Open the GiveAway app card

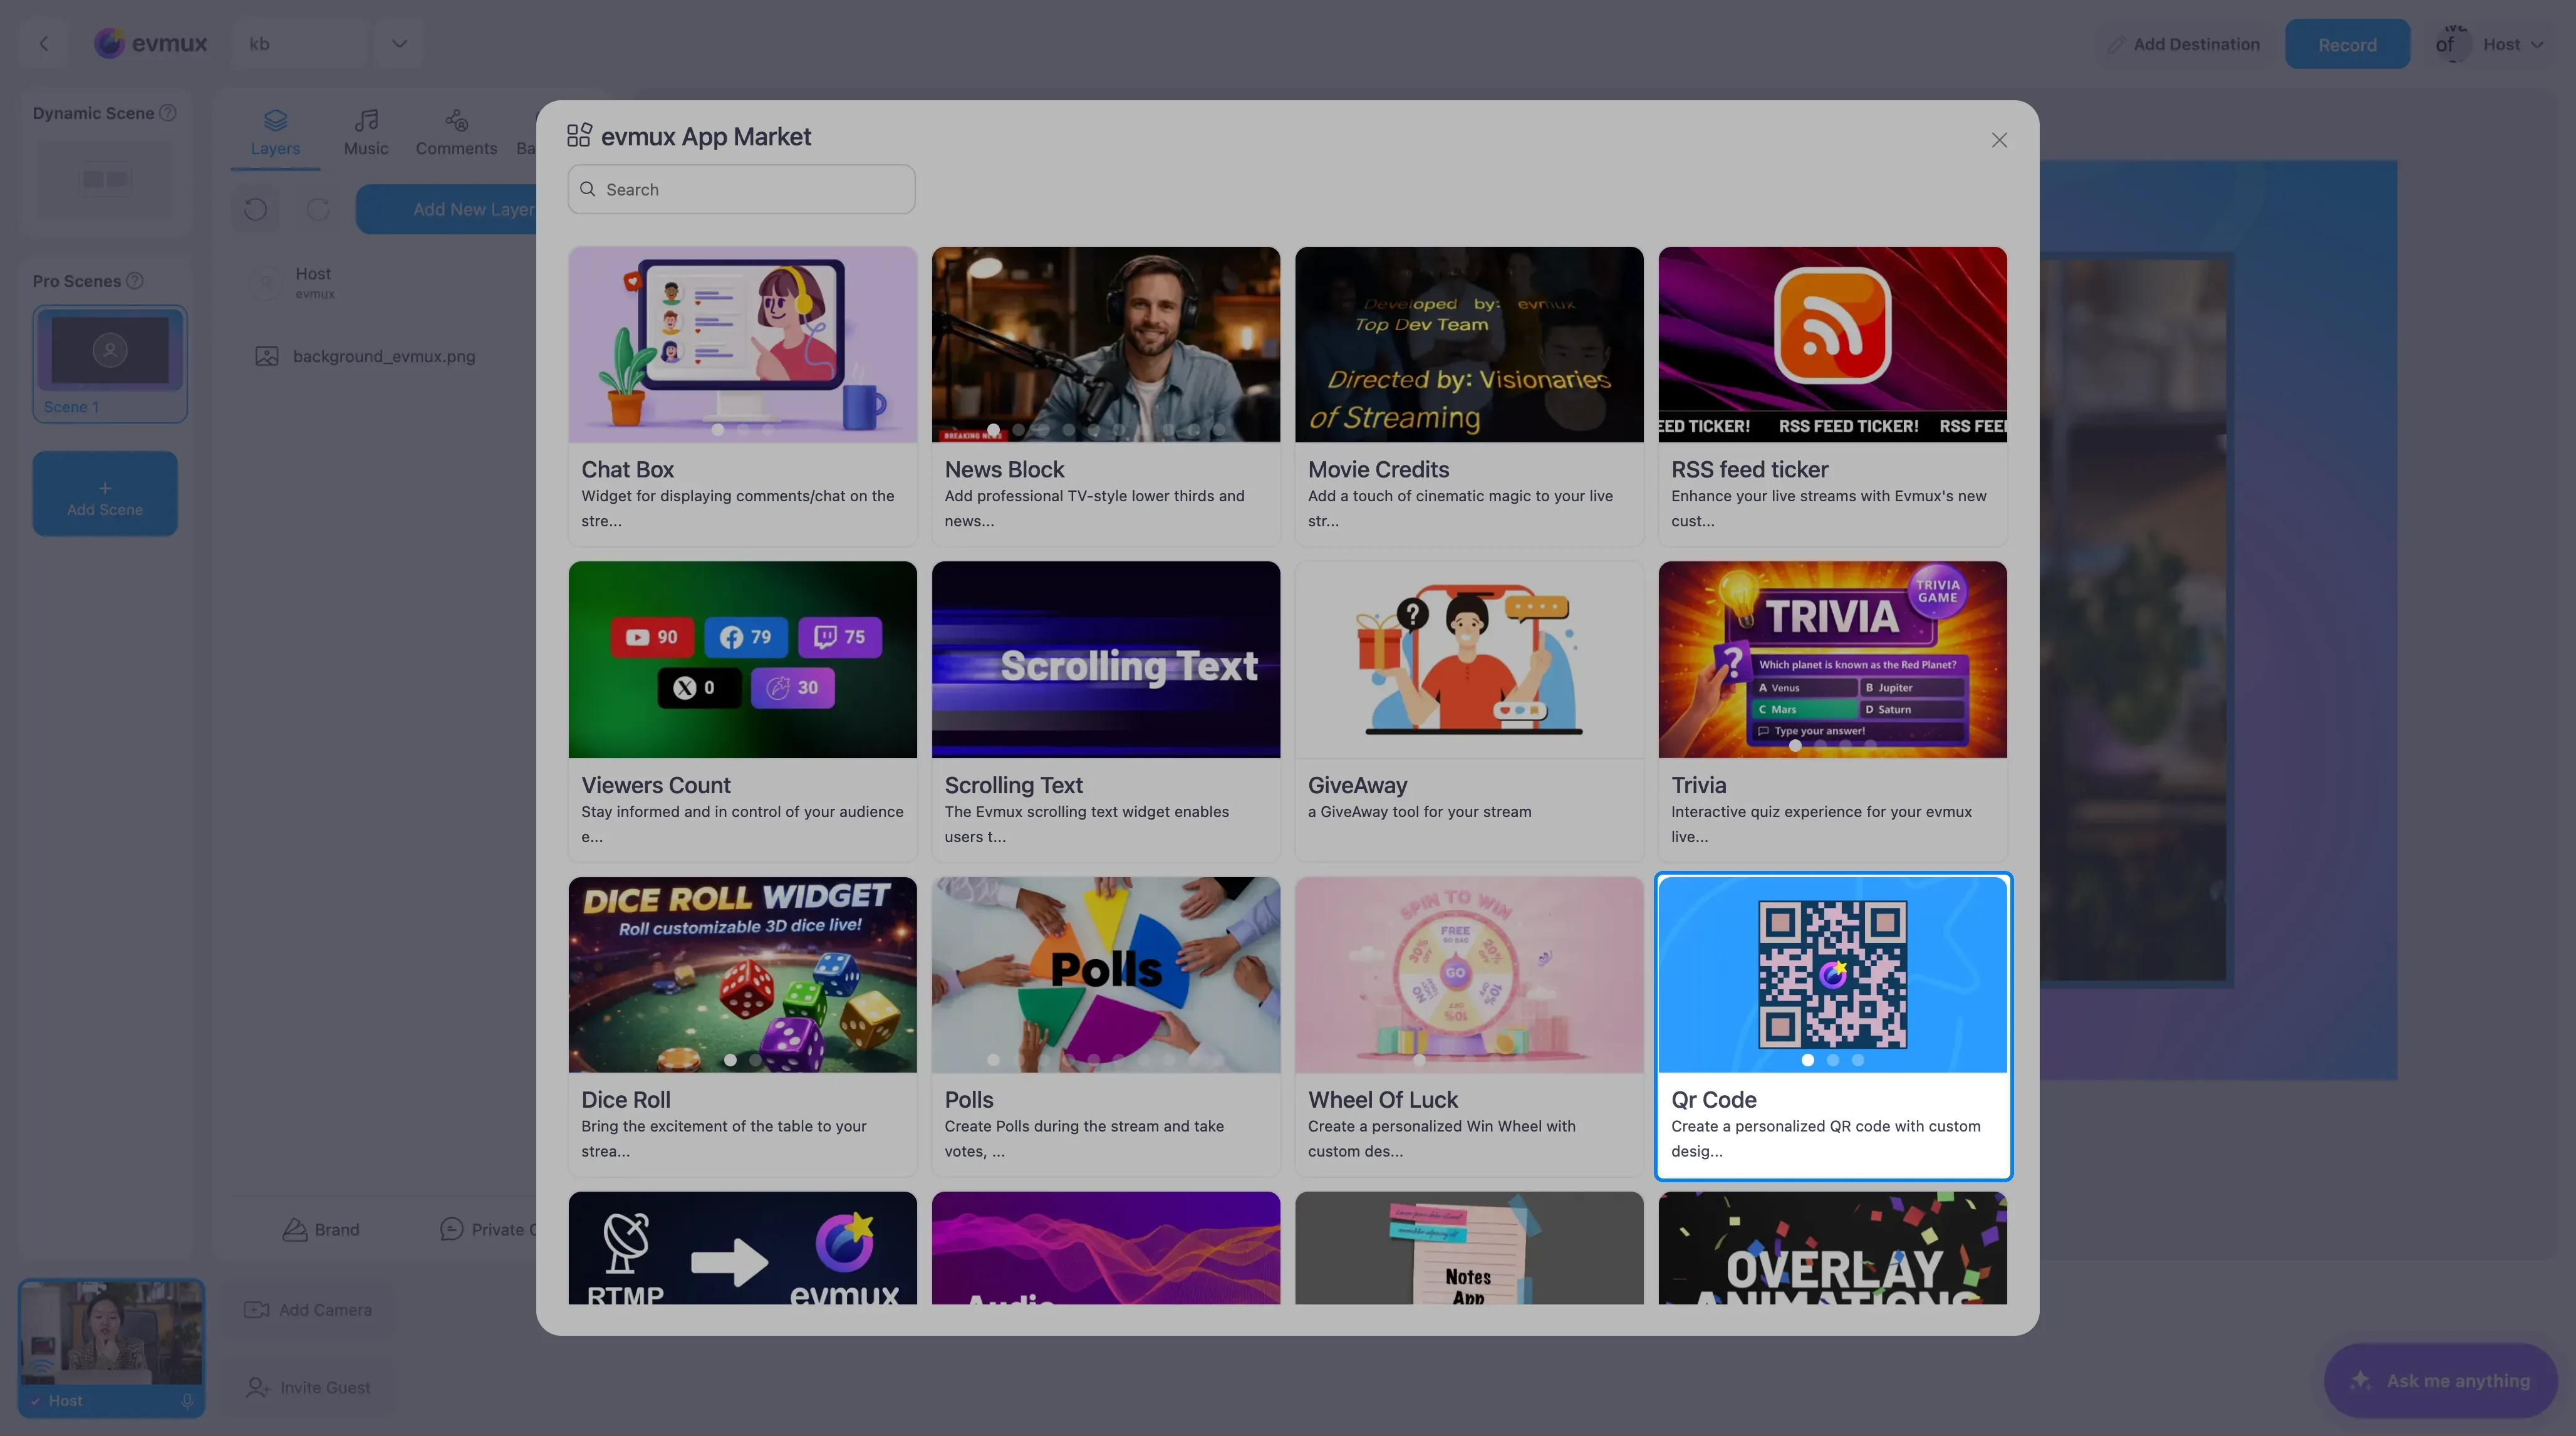(1468, 711)
